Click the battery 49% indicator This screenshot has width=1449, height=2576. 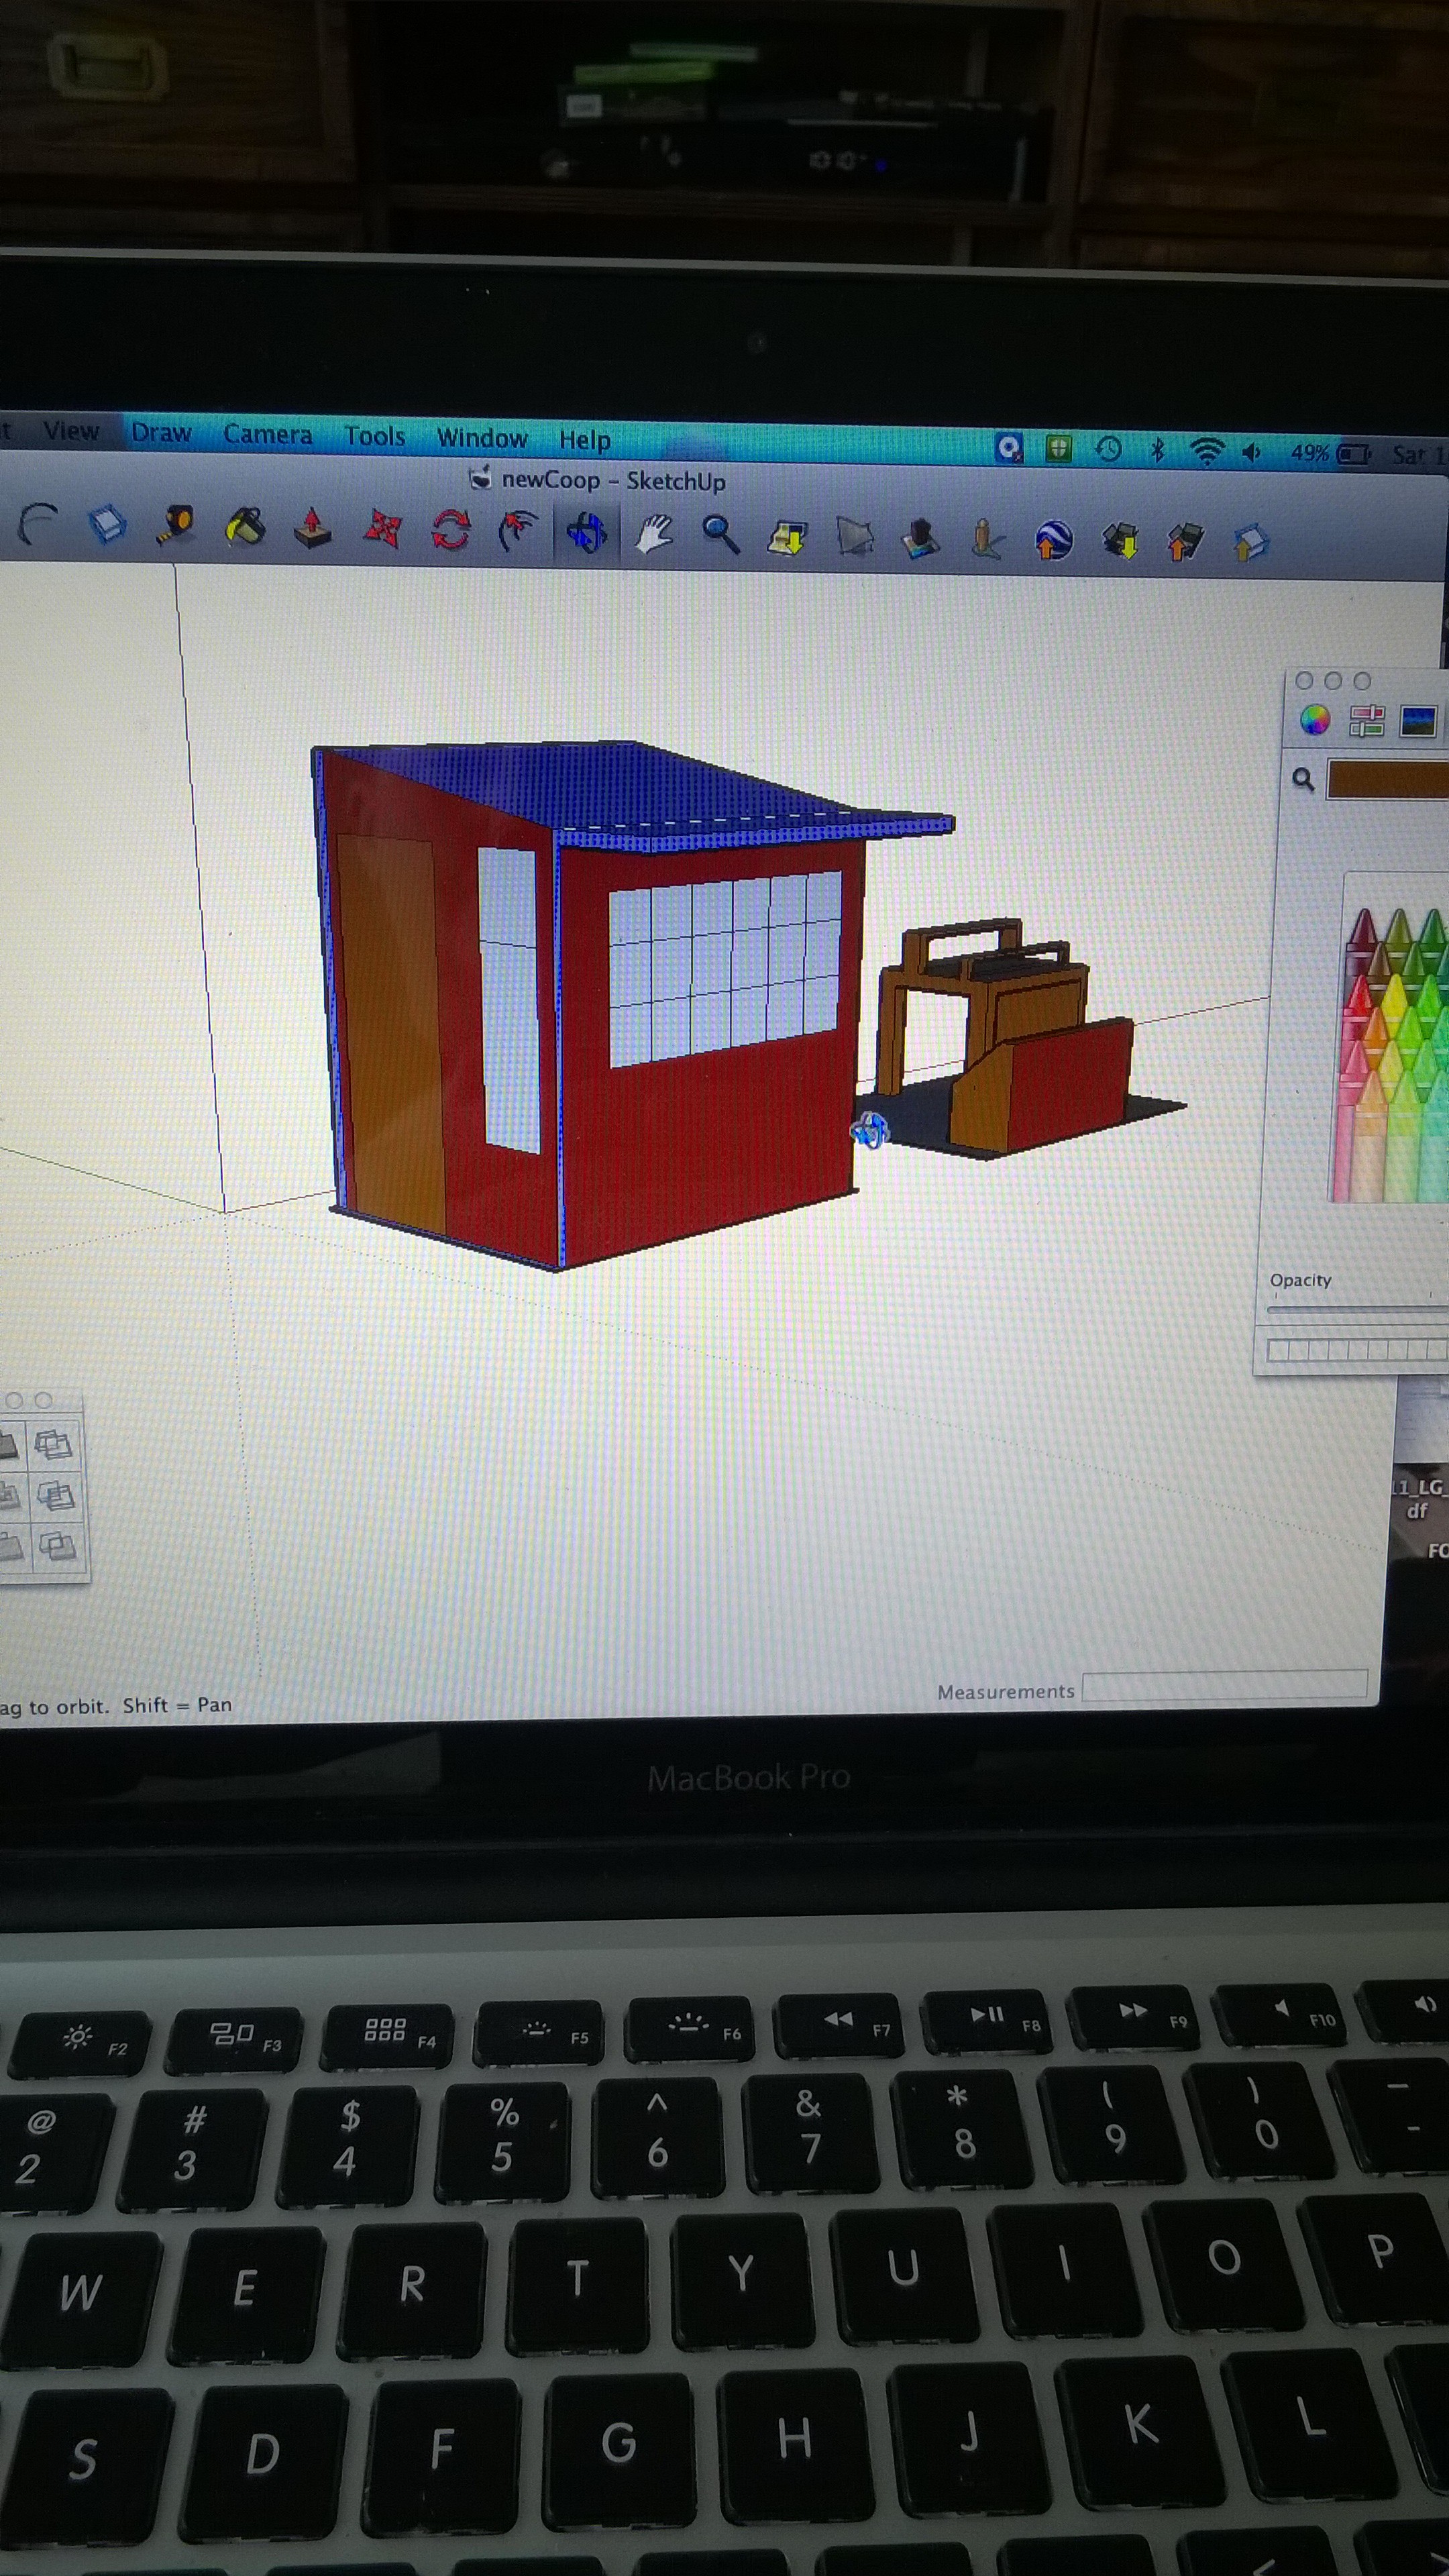(x=1330, y=454)
